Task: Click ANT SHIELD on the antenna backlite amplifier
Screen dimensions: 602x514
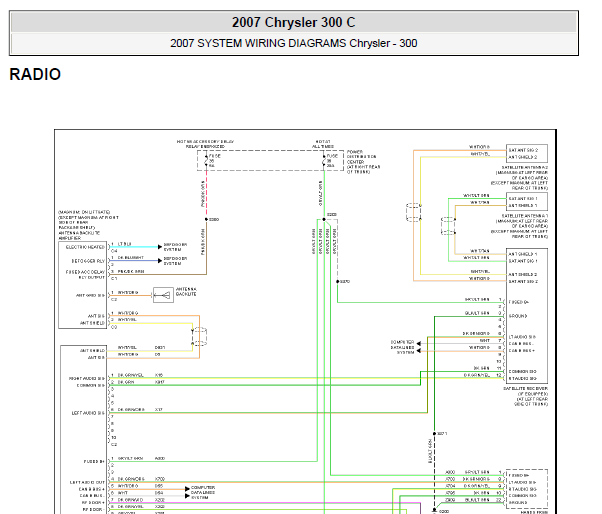Action: pos(92,323)
